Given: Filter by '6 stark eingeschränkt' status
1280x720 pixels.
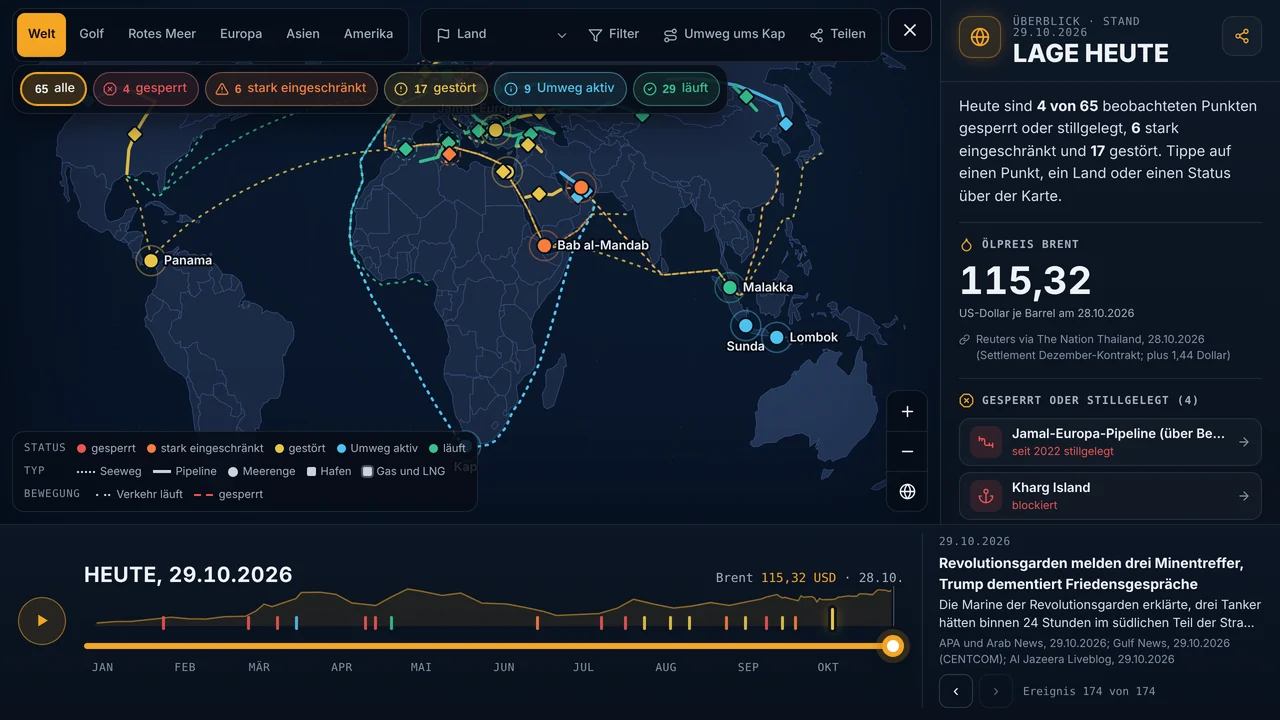Looking at the screenshot, I should 292,89.
